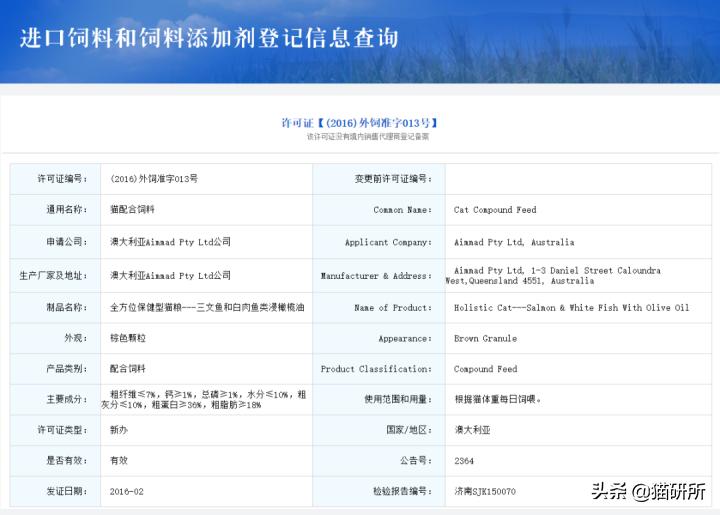The height and width of the screenshot is (515, 720).
Task: Click the 发证日期 label
Action: [67, 491]
